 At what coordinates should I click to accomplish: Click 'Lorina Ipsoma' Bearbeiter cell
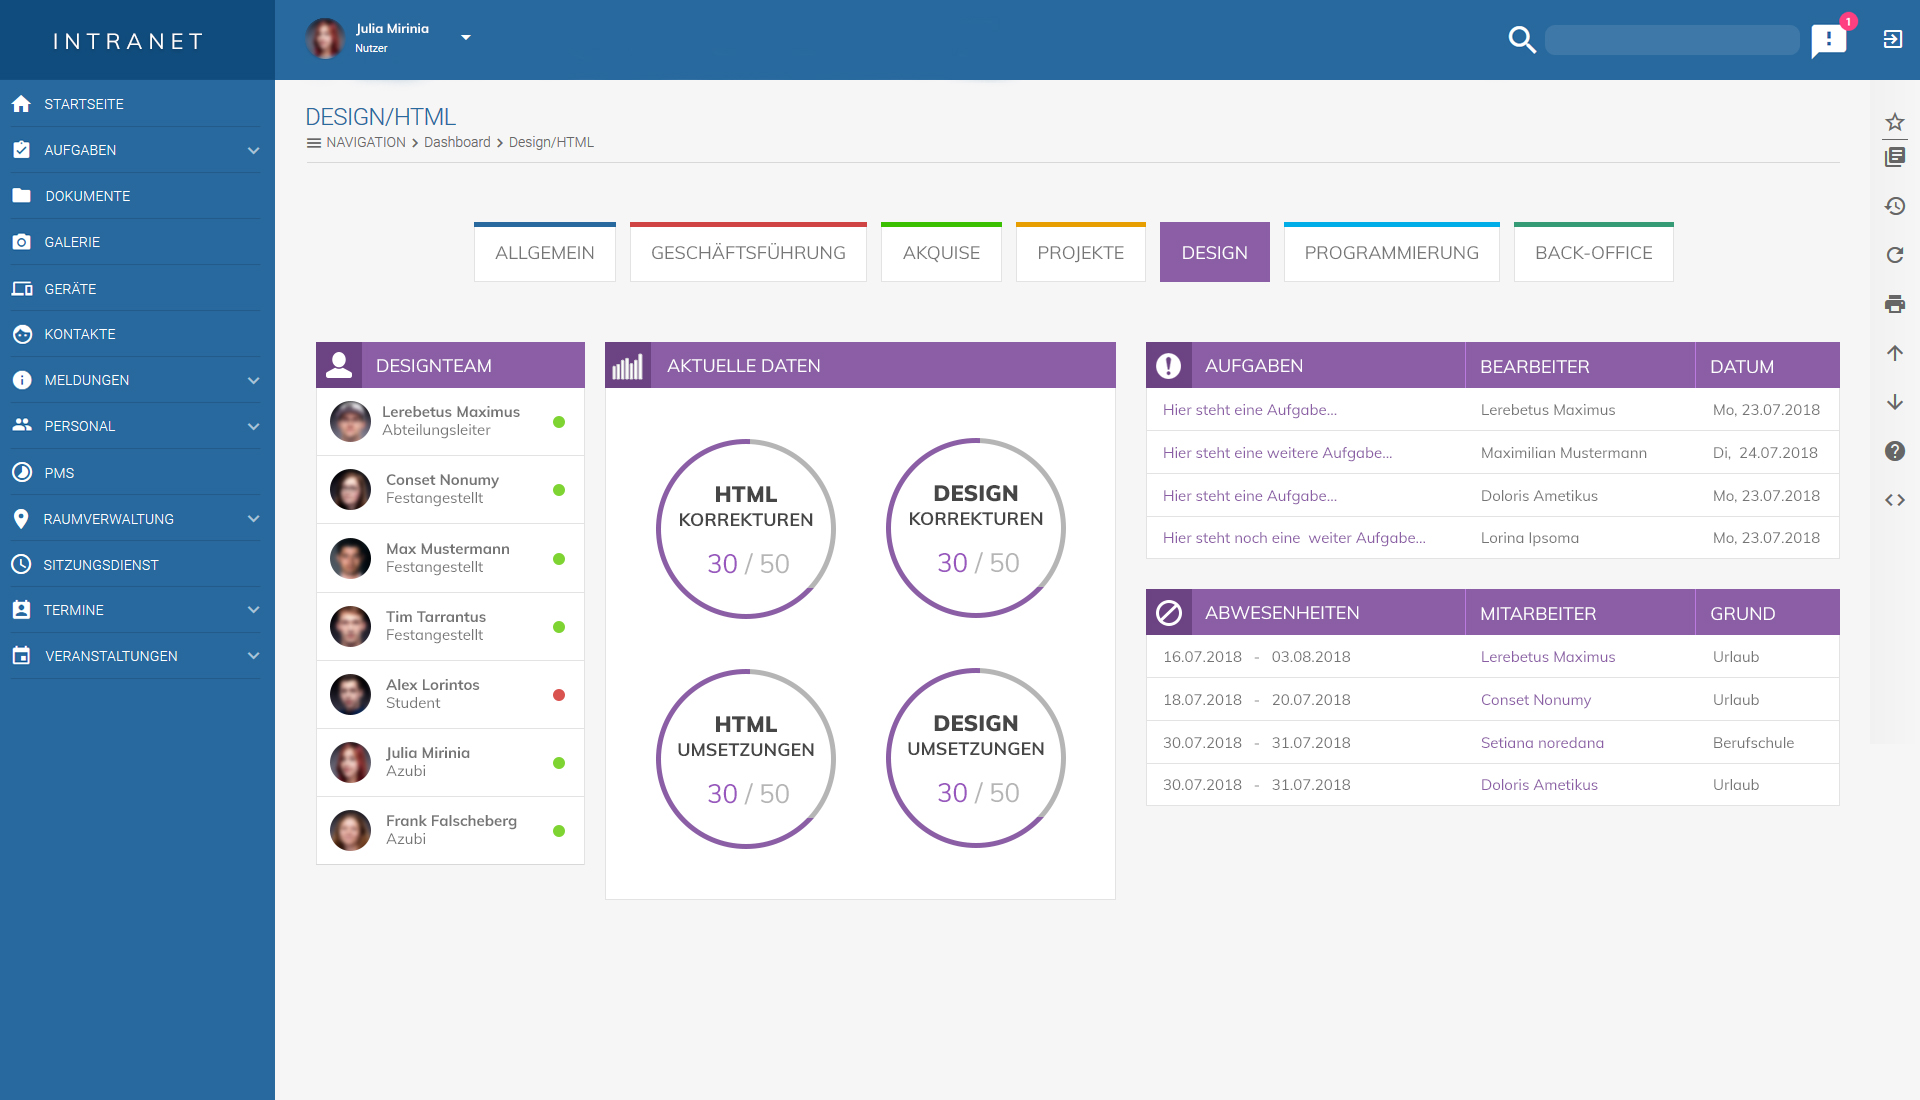pyautogui.click(x=1530, y=538)
